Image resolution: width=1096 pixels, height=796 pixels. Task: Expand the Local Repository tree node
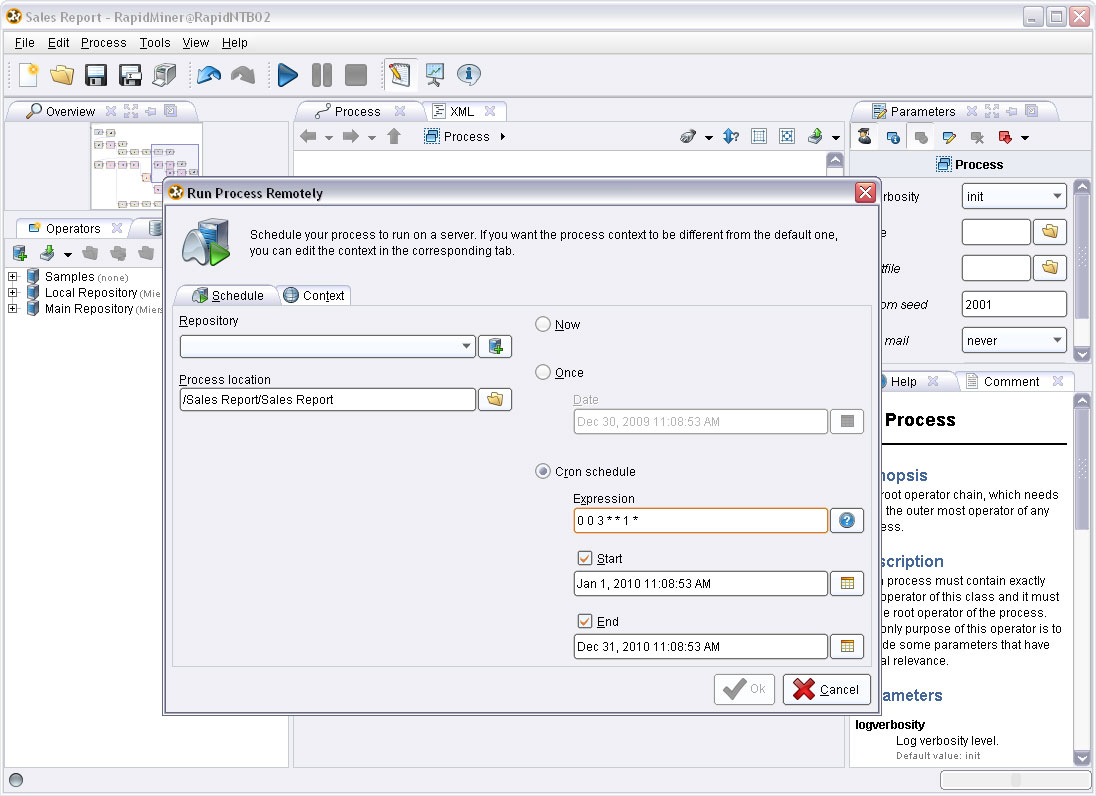pos(13,293)
